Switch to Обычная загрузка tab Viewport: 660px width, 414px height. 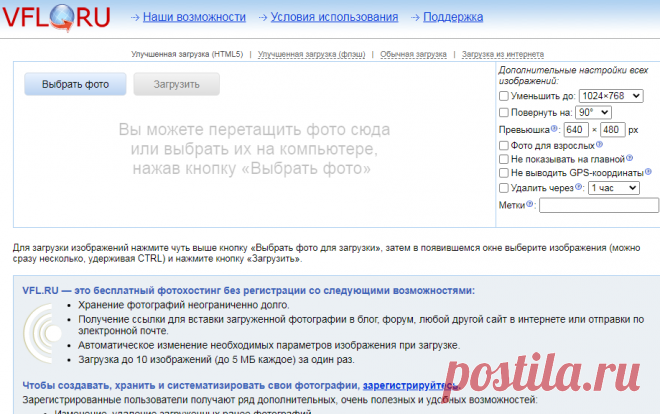413,54
